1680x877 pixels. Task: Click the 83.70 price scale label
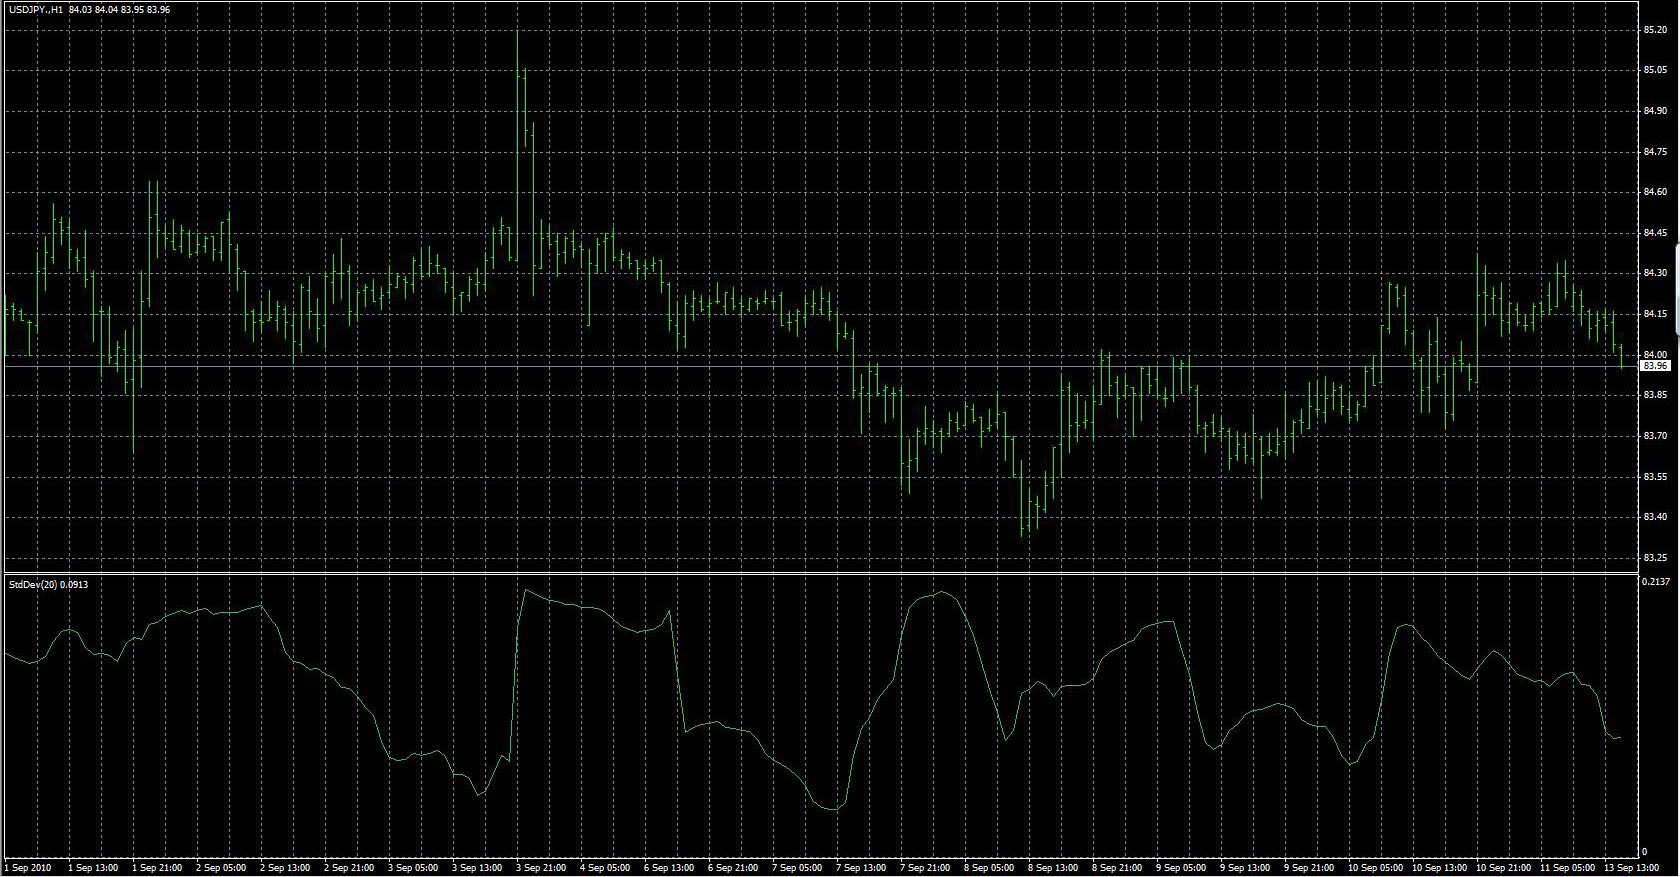(x=1655, y=436)
